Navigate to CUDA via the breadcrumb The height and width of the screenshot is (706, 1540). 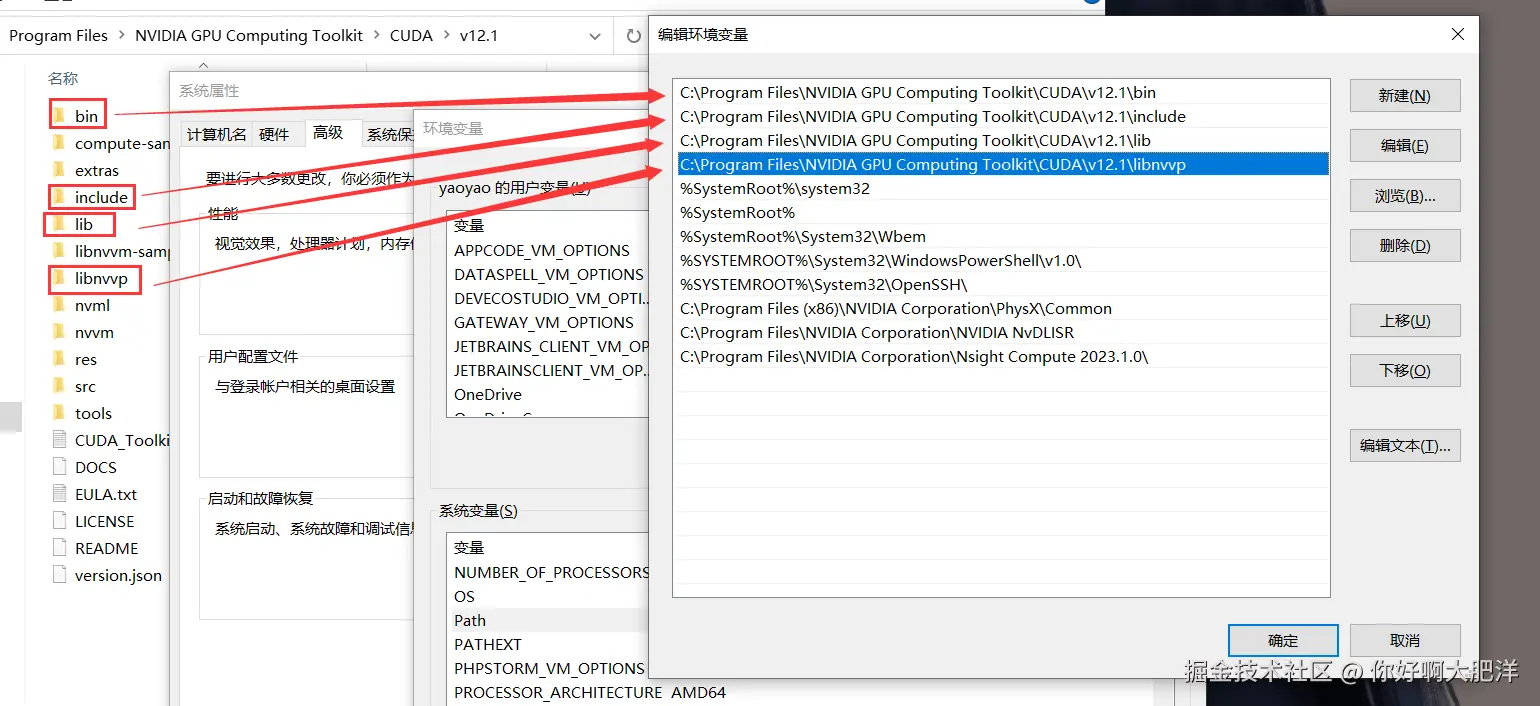click(x=411, y=35)
